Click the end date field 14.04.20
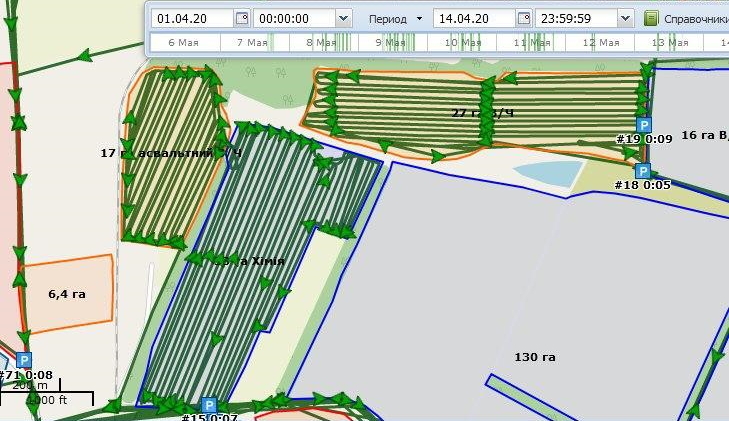This screenshot has height=421, width=729. tap(474, 18)
